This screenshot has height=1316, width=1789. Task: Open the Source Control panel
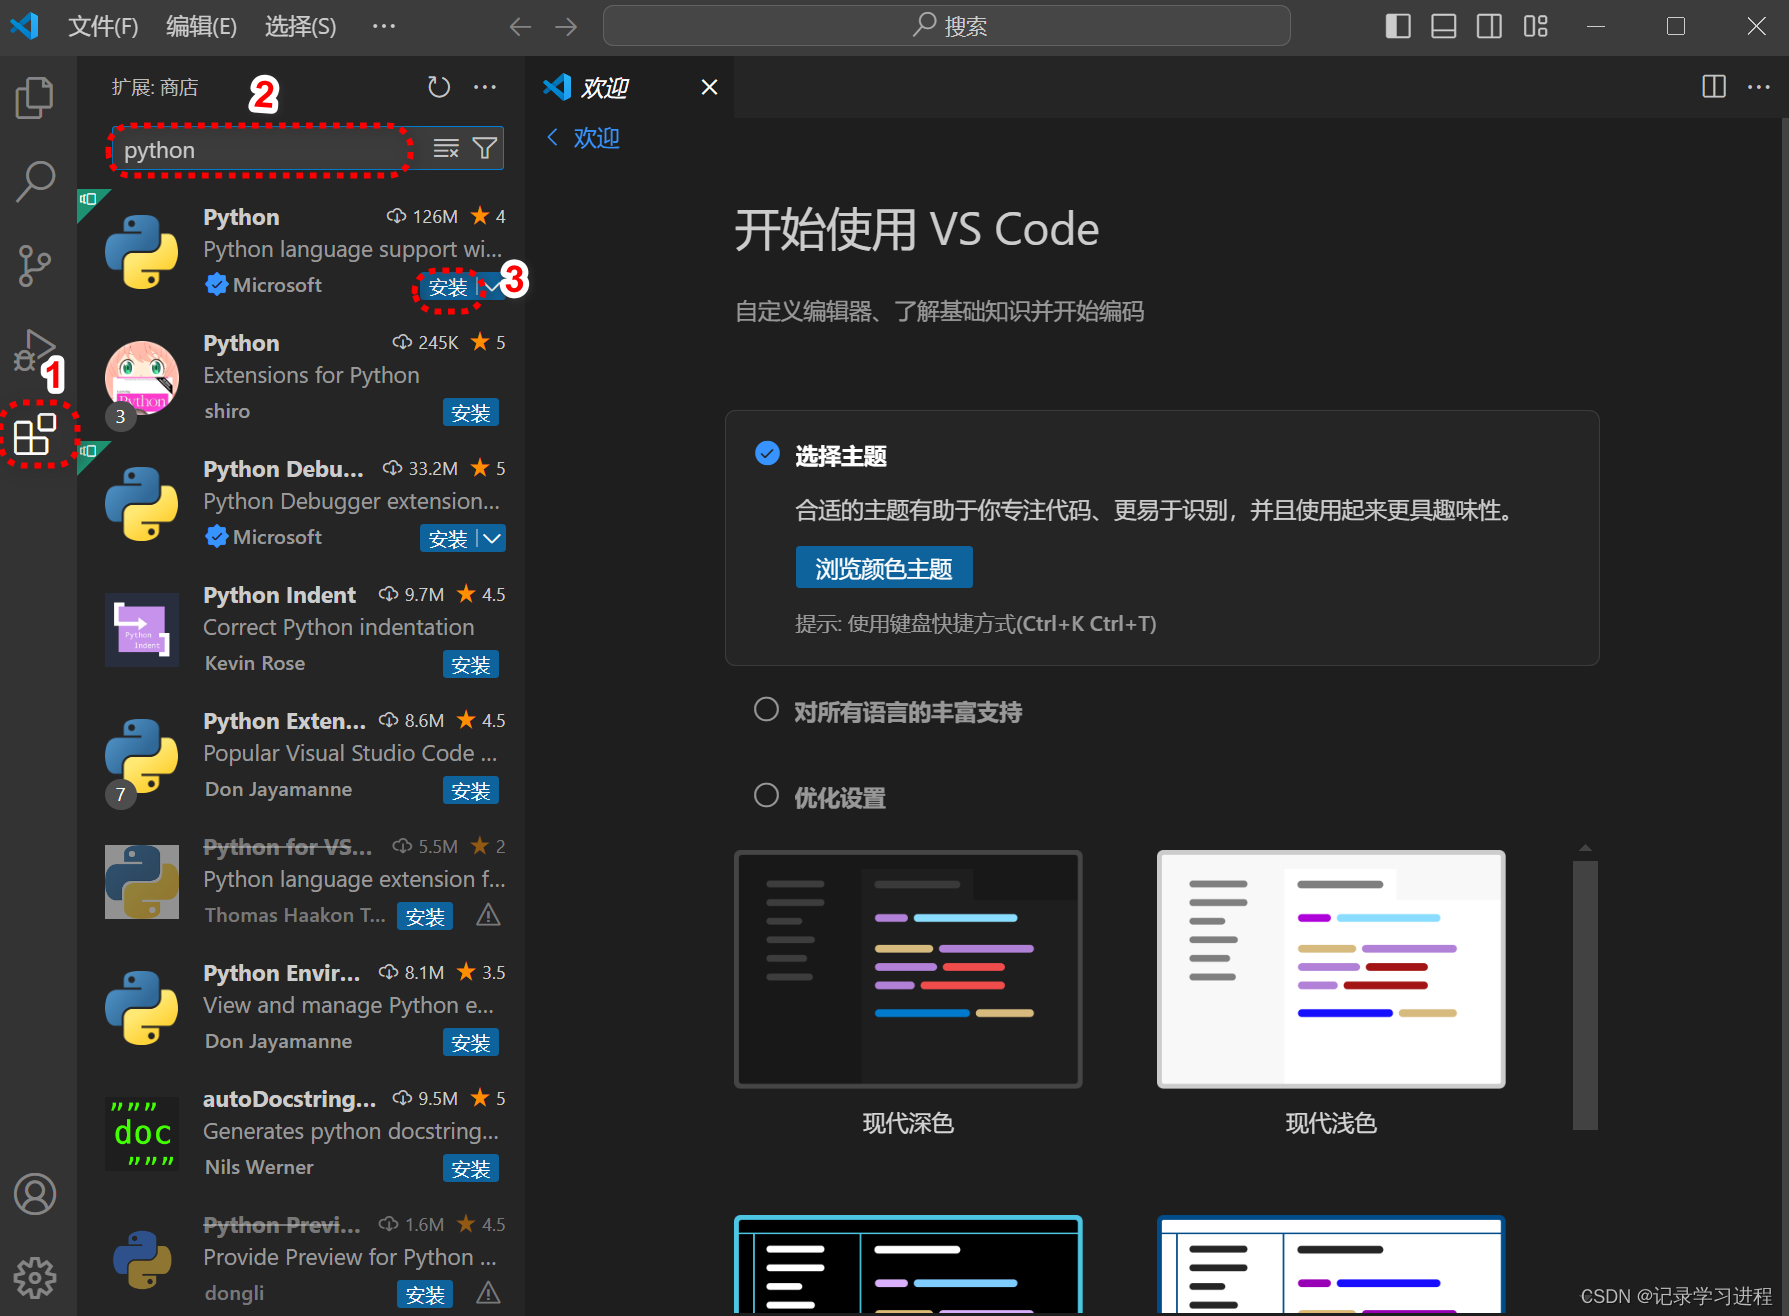[35, 265]
